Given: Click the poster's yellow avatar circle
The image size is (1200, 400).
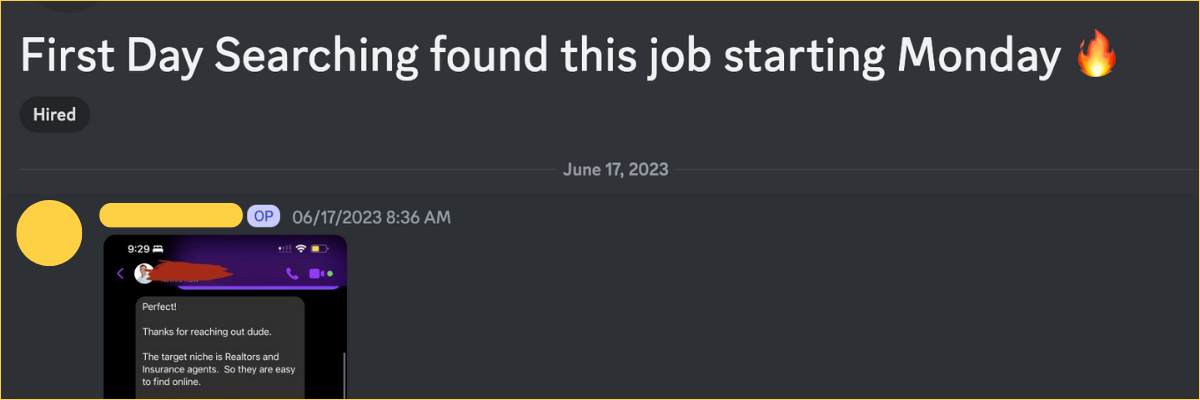Looking at the screenshot, I should 50,233.
